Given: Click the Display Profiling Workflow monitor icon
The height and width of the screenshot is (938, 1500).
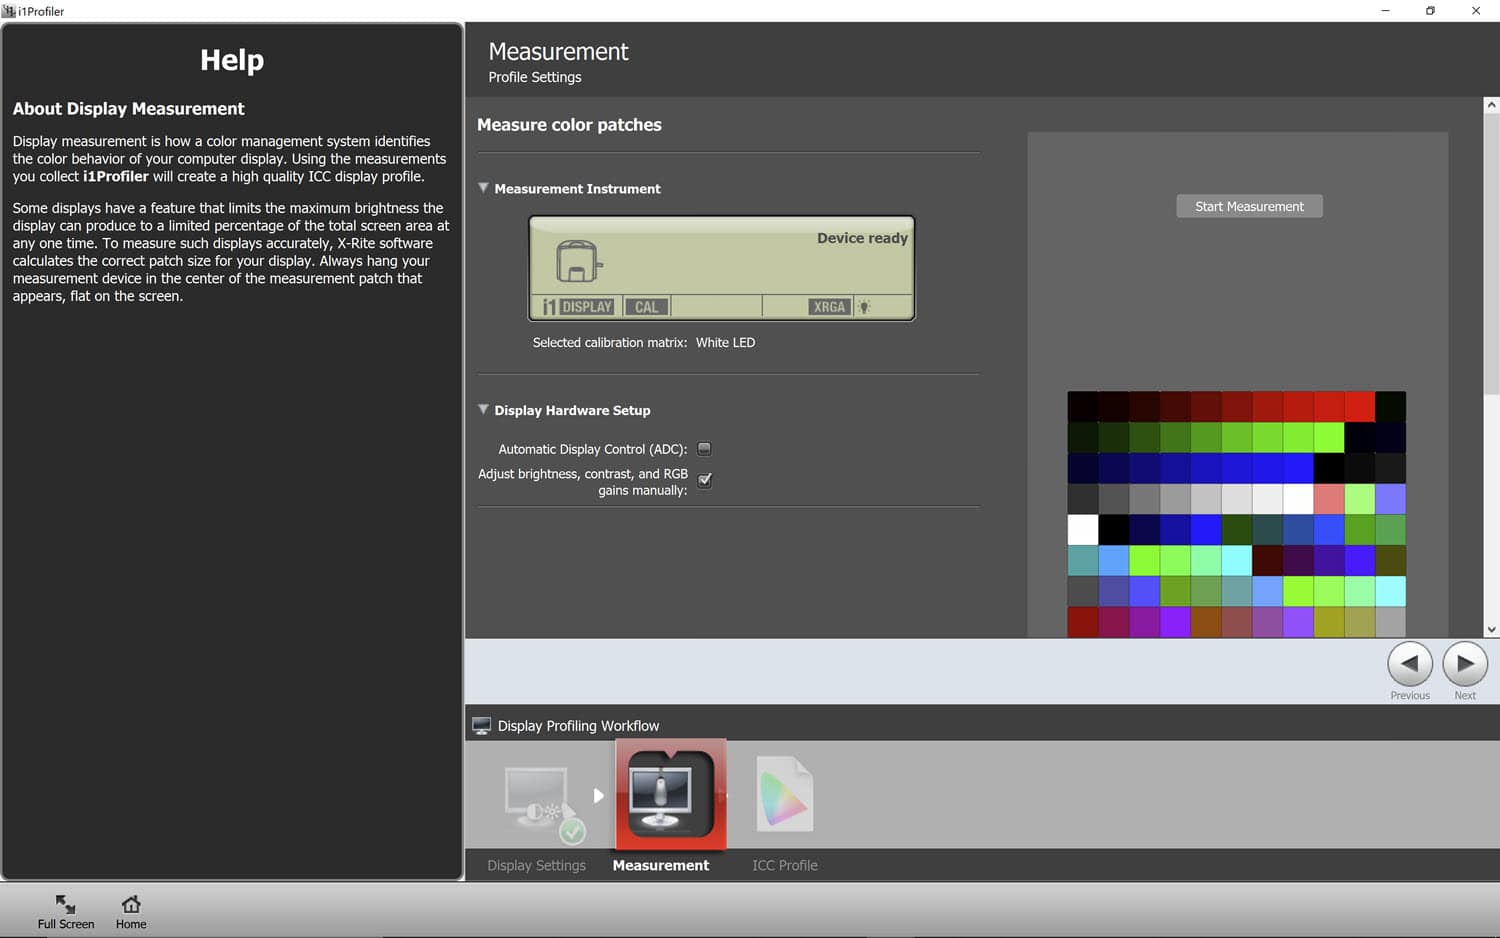Looking at the screenshot, I should pyautogui.click(x=481, y=725).
